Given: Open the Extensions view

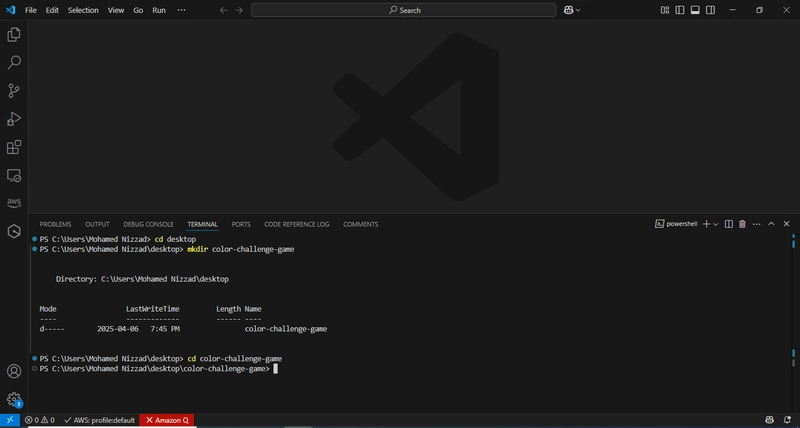Looking at the screenshot, I should tap(14, 147).
